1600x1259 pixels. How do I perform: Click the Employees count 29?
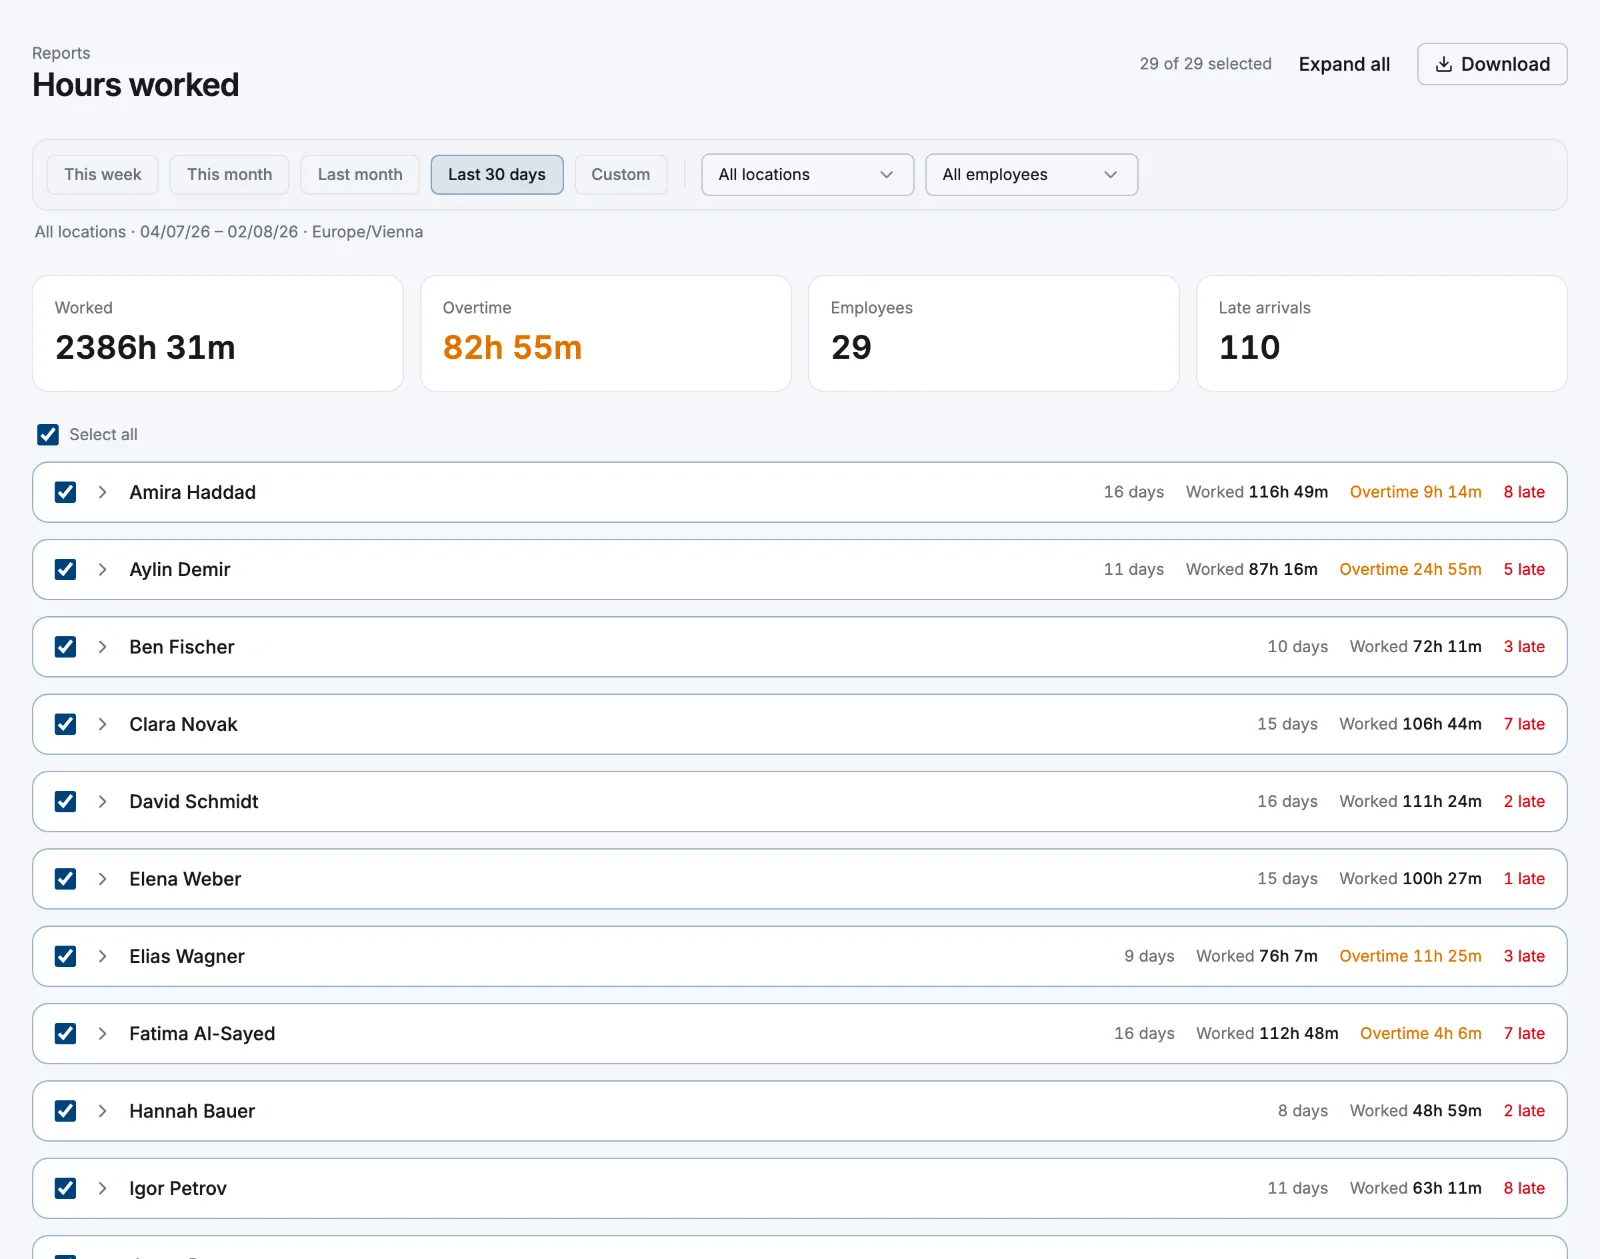(851, 347)
